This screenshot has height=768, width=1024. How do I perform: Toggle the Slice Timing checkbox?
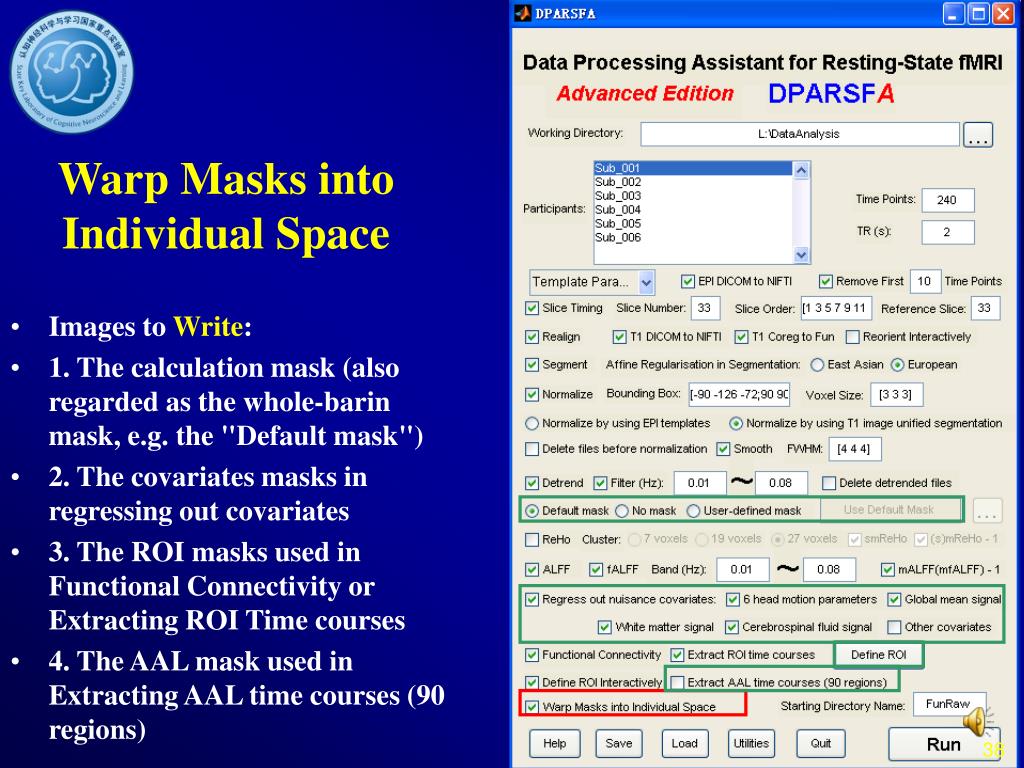(532, 308)
